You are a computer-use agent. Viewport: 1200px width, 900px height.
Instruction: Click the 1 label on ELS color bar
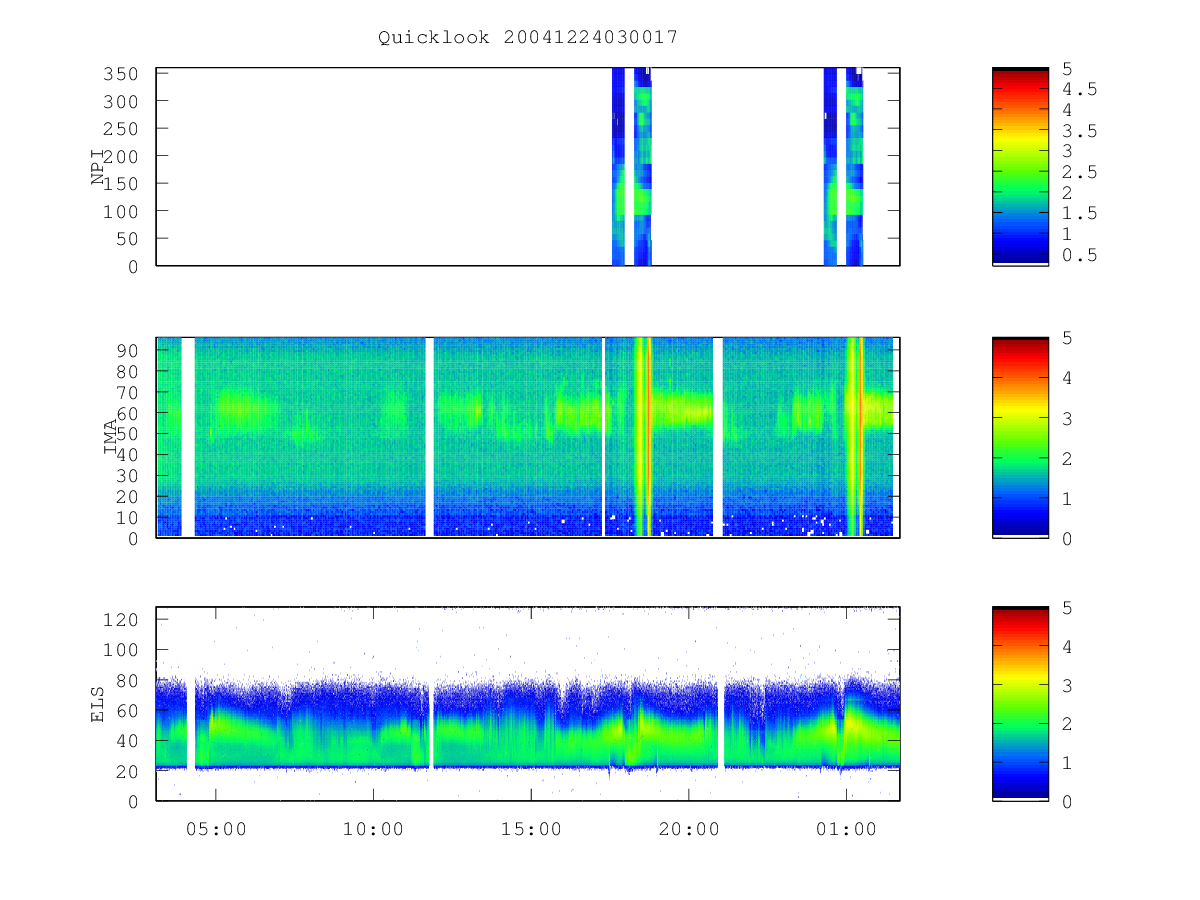[x=1067, y=762]
